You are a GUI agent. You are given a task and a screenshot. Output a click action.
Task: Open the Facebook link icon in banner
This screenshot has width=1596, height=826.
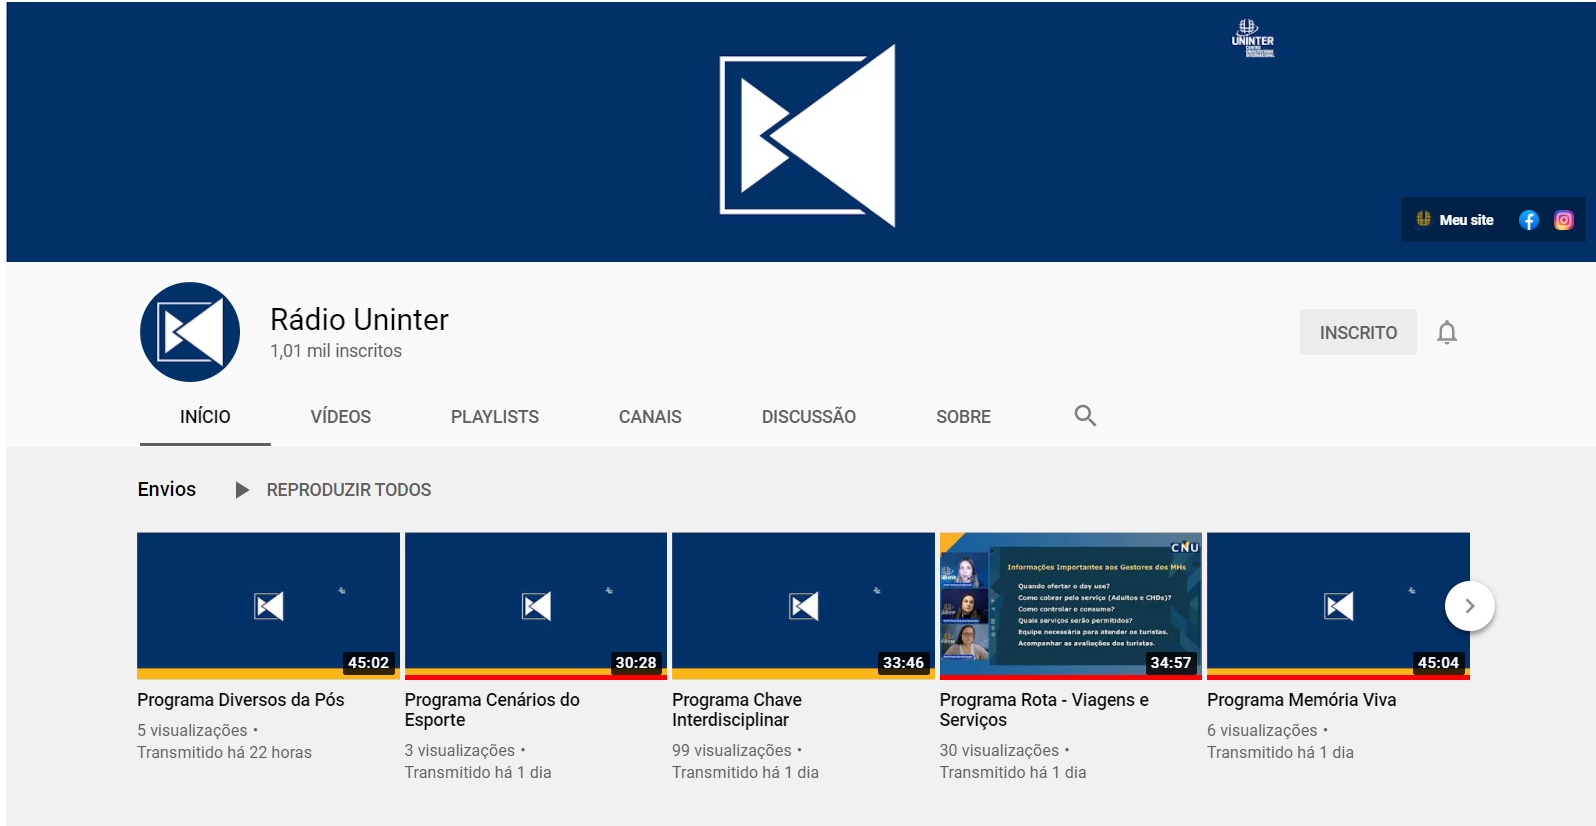[1528, 220]
